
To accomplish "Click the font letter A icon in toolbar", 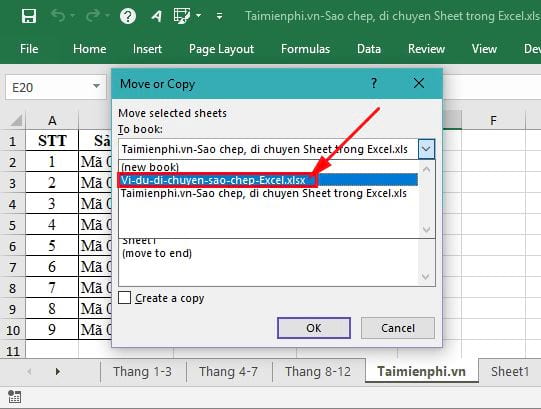I will [x=156, y=16].
